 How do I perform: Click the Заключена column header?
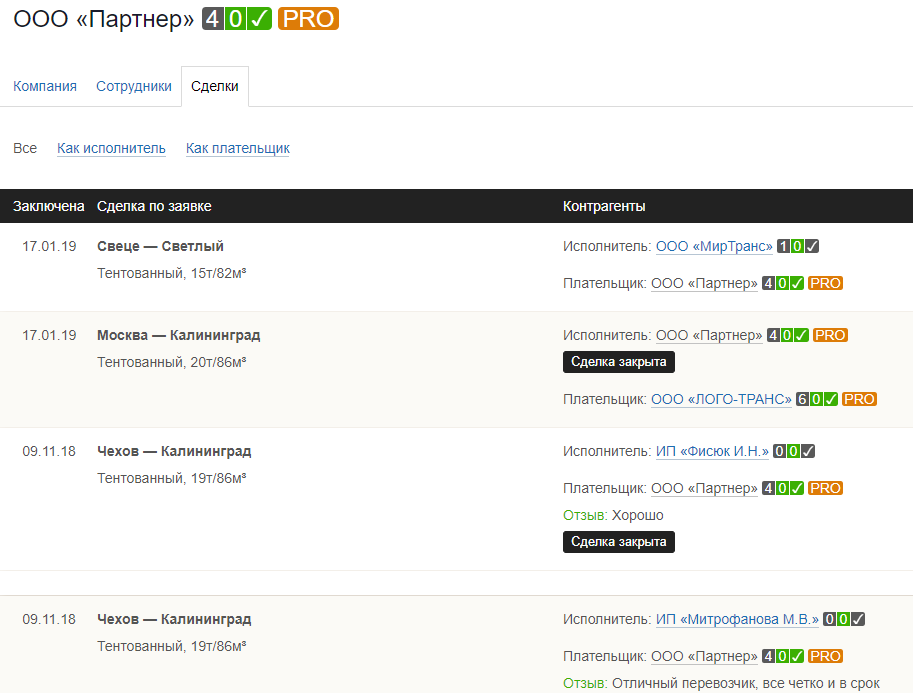pos(48,206)
